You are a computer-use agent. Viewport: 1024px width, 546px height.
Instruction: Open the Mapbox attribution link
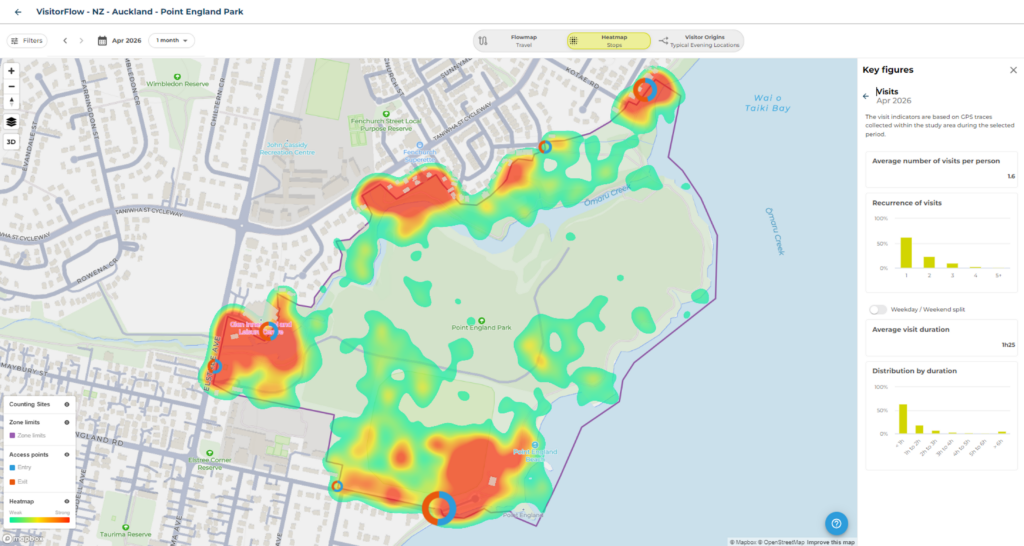(x=743, y=542)
